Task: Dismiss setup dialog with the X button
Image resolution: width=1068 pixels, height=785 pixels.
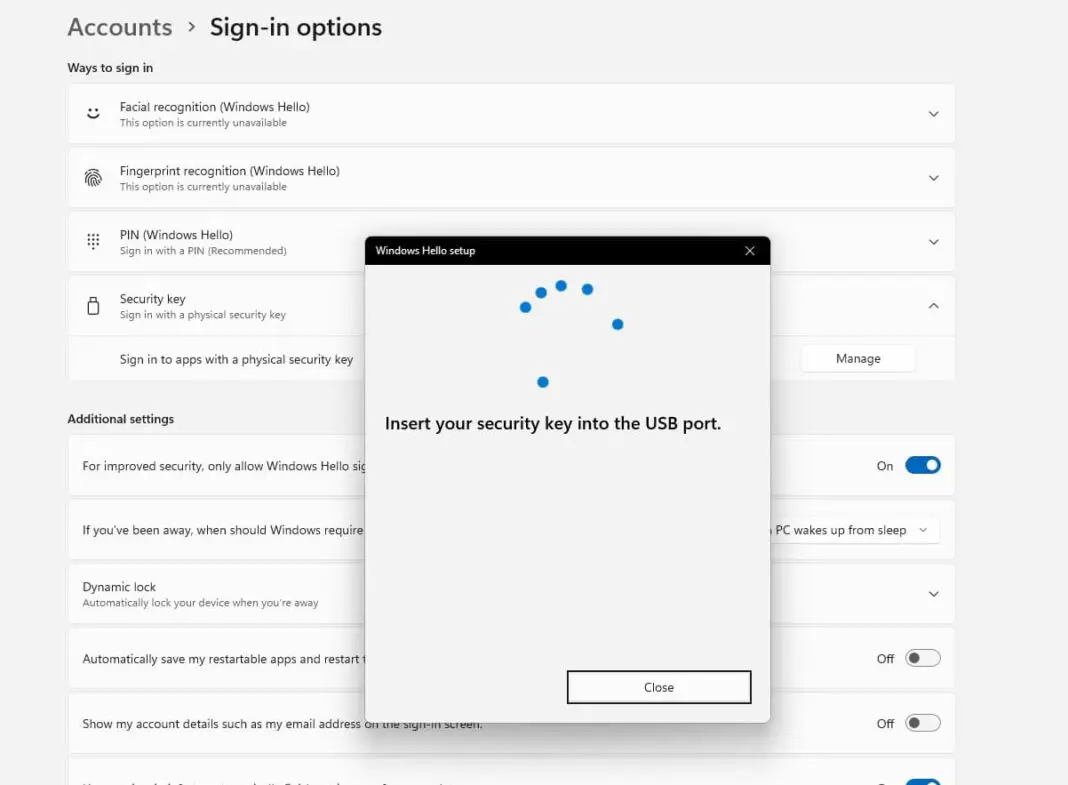Action: pos(749,250)
